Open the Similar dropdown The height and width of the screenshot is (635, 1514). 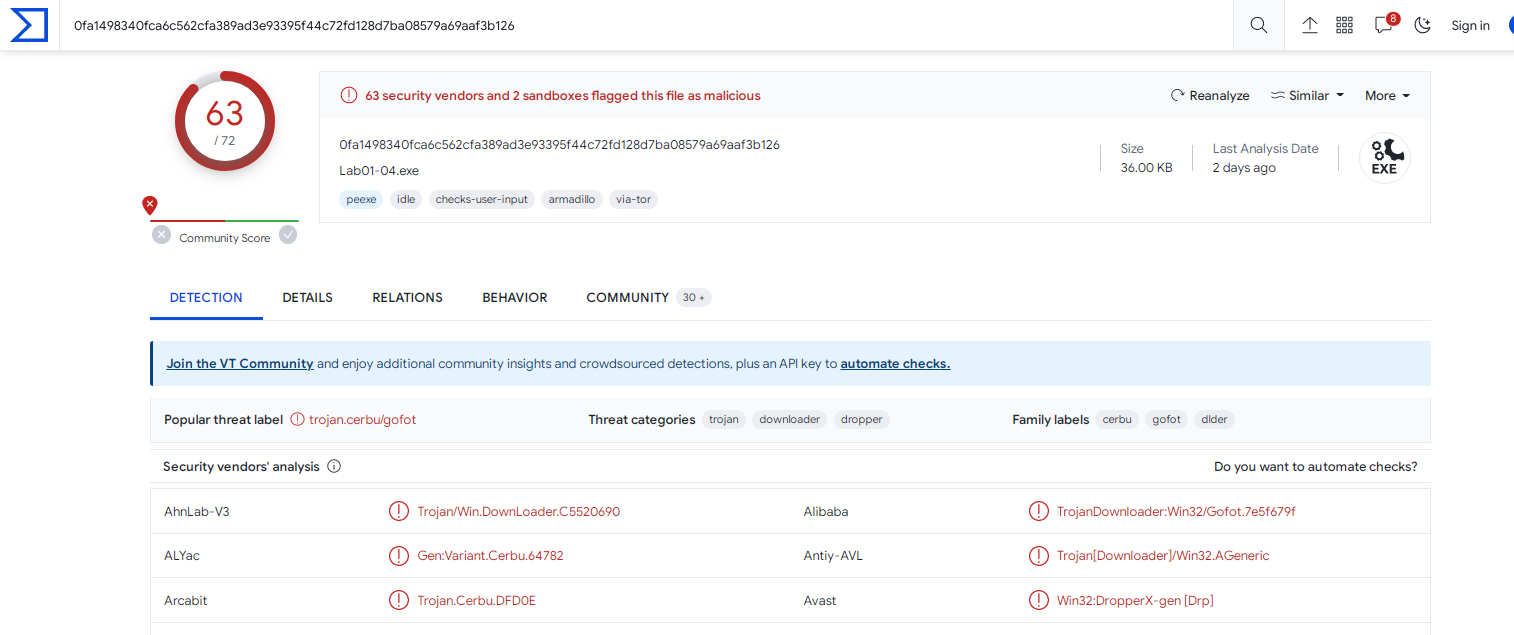click(x=1307, y=96)
